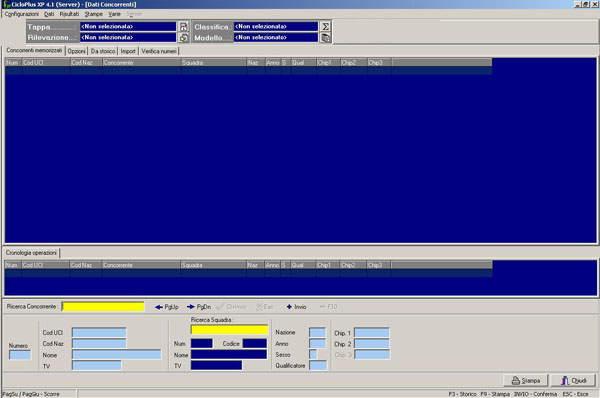This screenshot has width=600, height=398.
Task: Confirm with the Invio plus button
Action: (297, 307)
